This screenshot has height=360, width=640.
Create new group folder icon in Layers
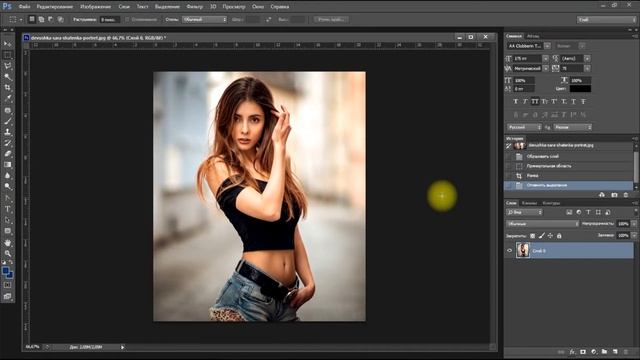point(604,351)
